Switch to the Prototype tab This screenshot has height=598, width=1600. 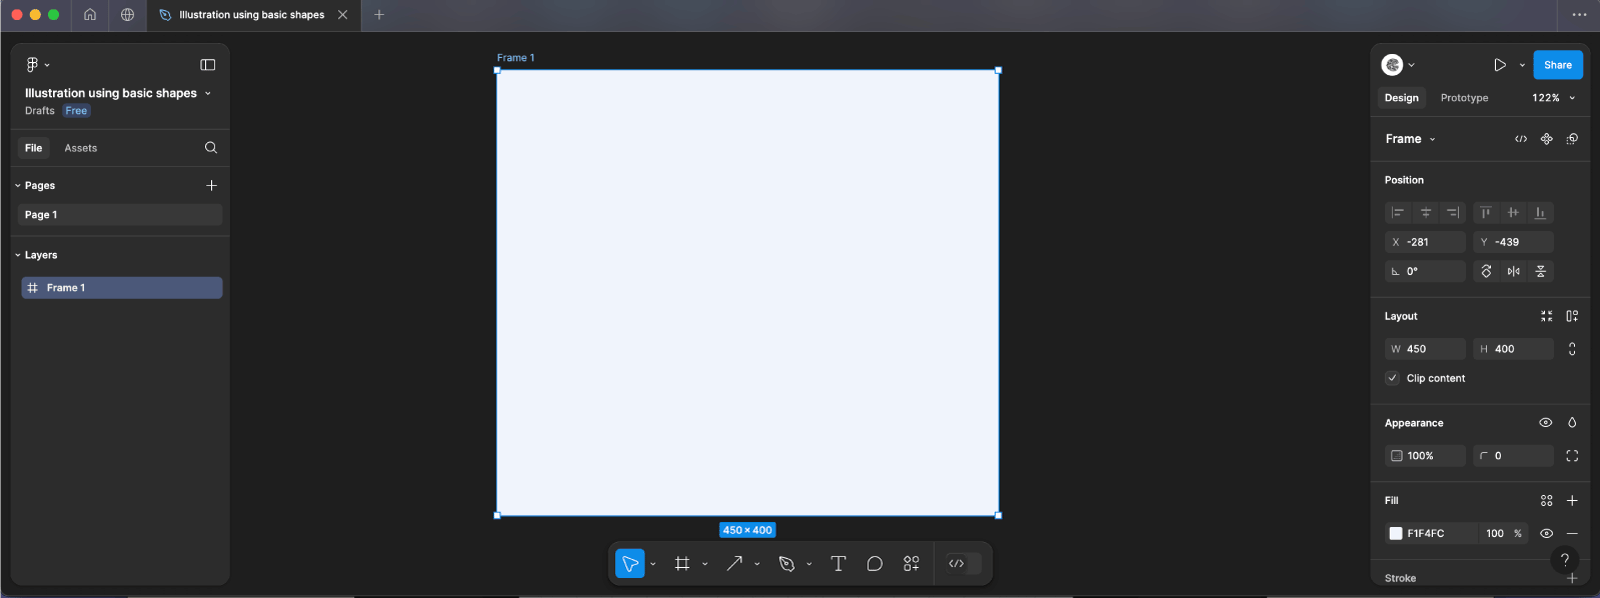point(1464,98)
